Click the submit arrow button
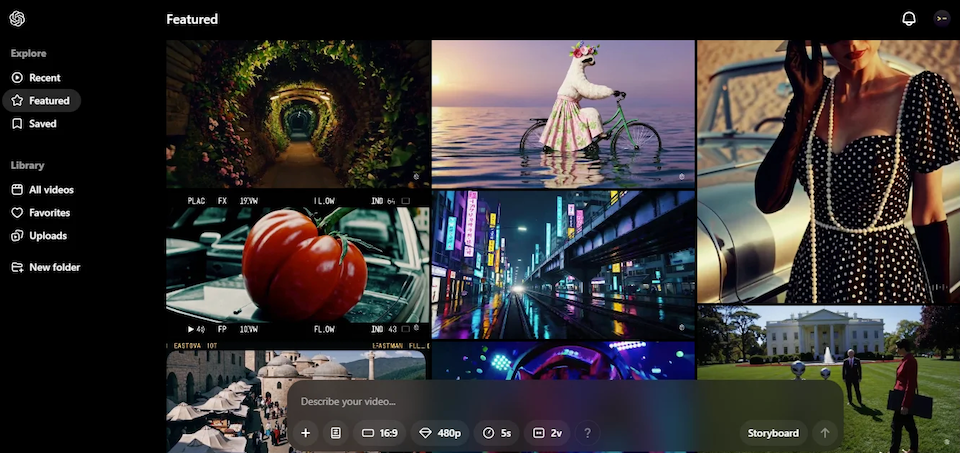The width and height of the screenshot is (960, 453). (x=825, y=433)
